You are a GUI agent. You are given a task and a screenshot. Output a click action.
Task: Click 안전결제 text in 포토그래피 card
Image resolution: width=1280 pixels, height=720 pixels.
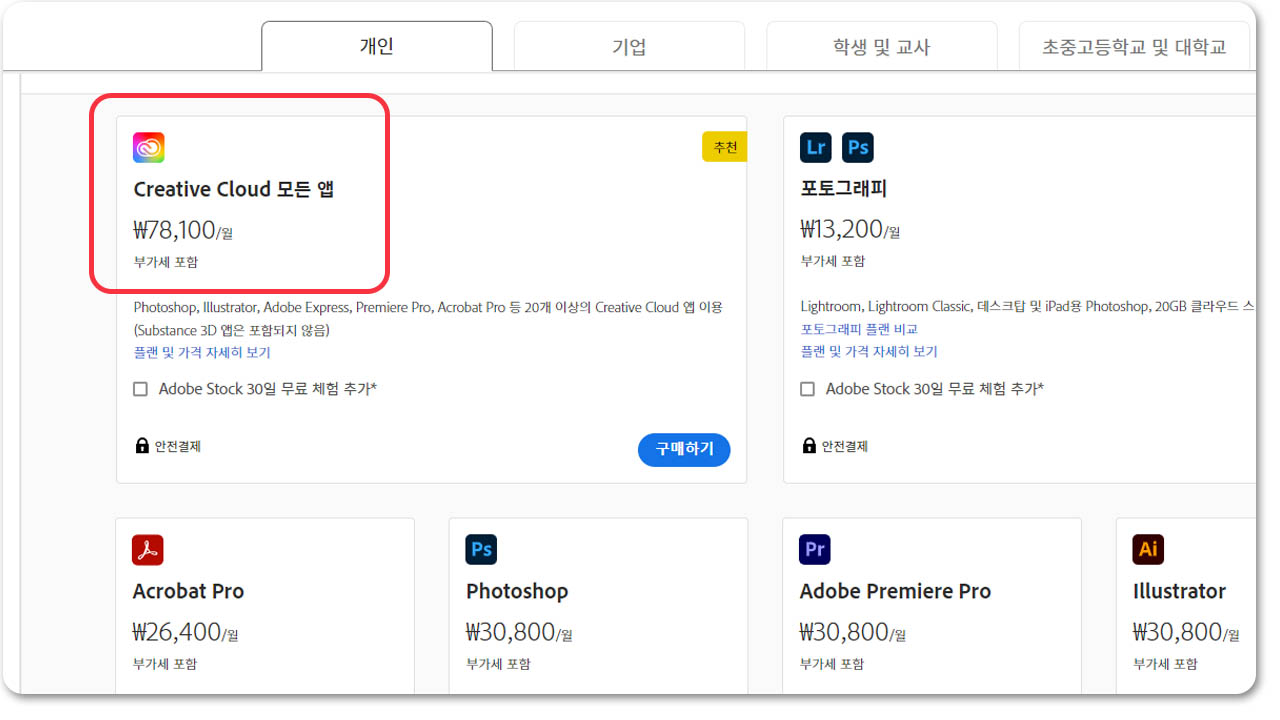(845, 446)
